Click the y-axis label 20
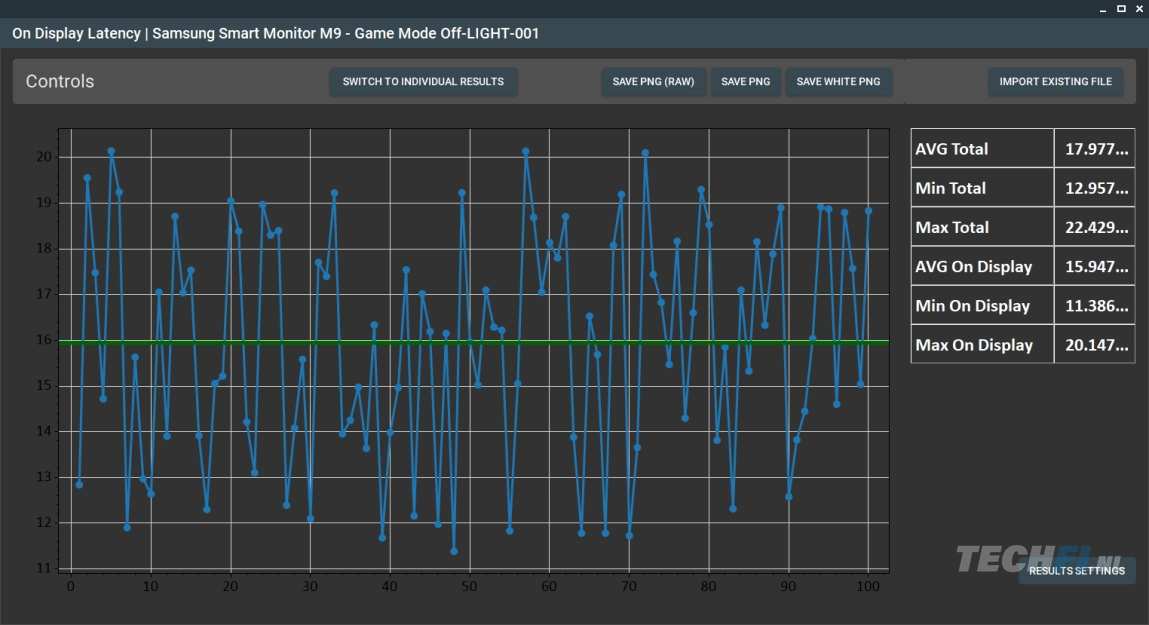Screen dimensions: 1149x625 44,157
